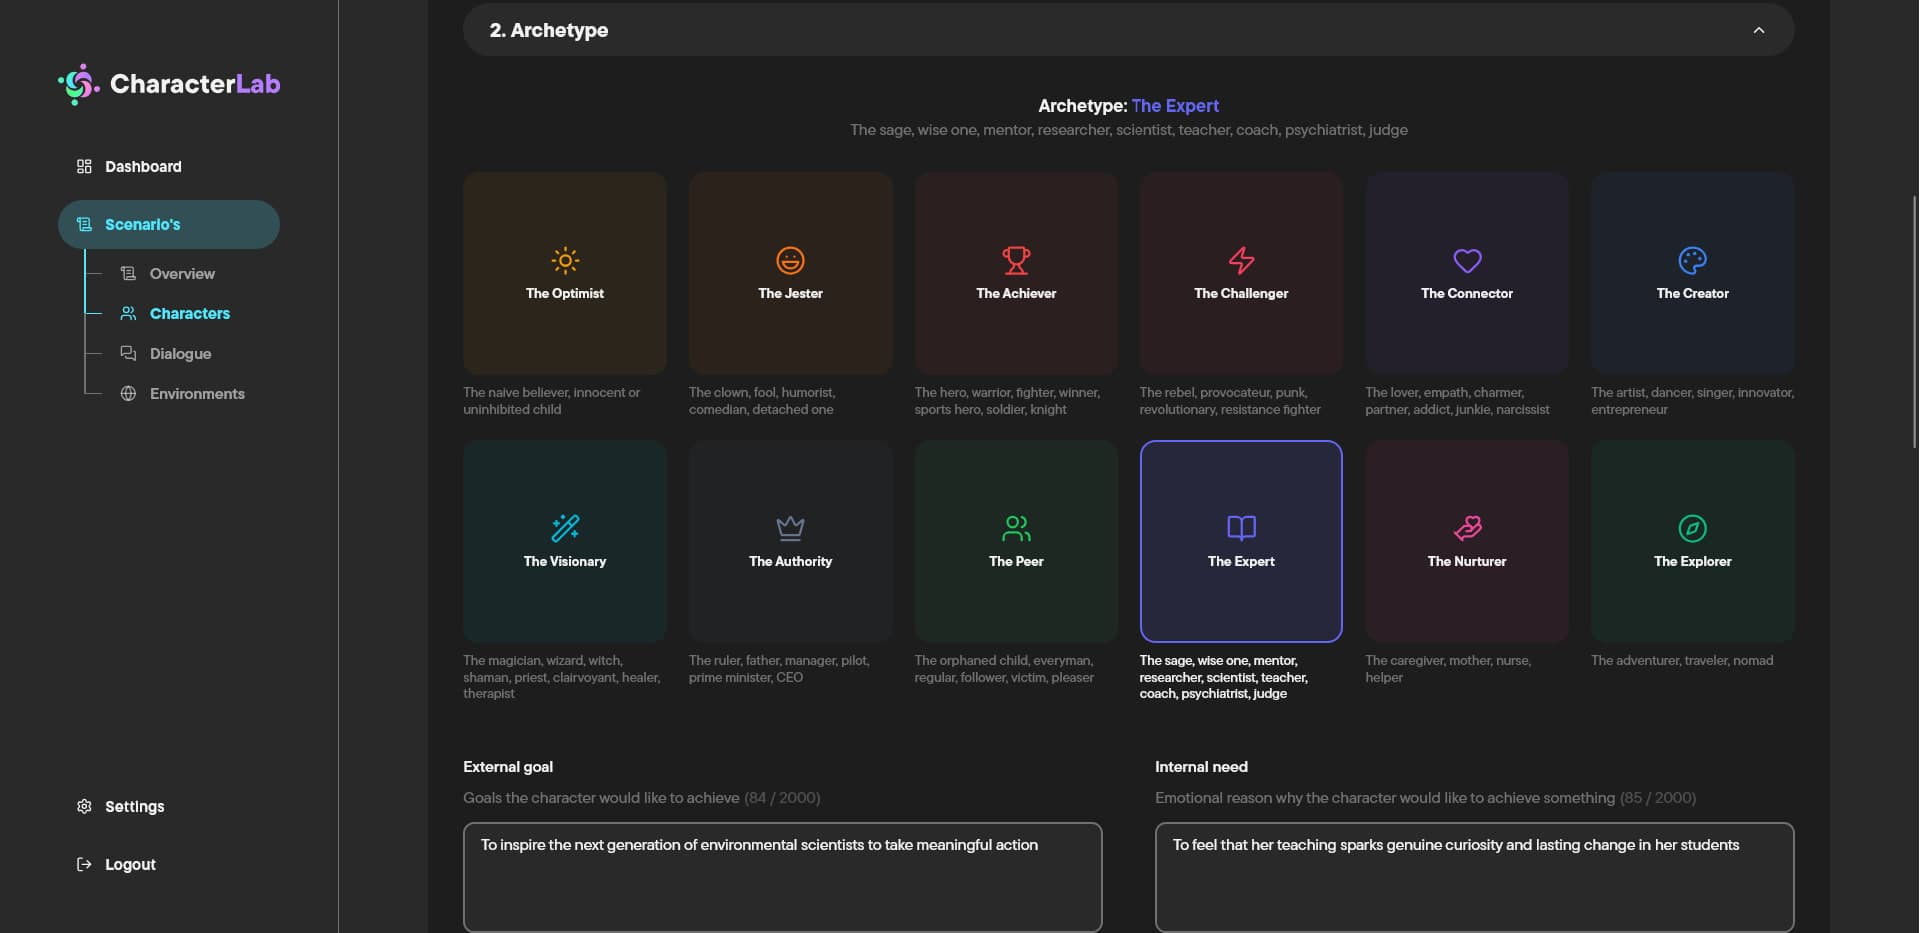Click 'The artist, dancer, singer' Creator description

(x=1692, y=400)
